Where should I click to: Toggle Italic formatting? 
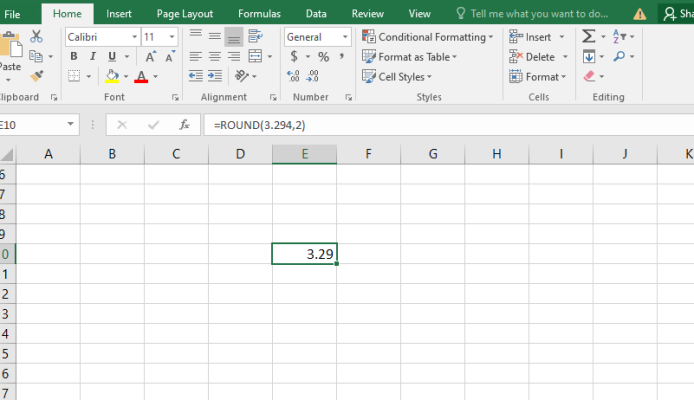tap(93, 56)
